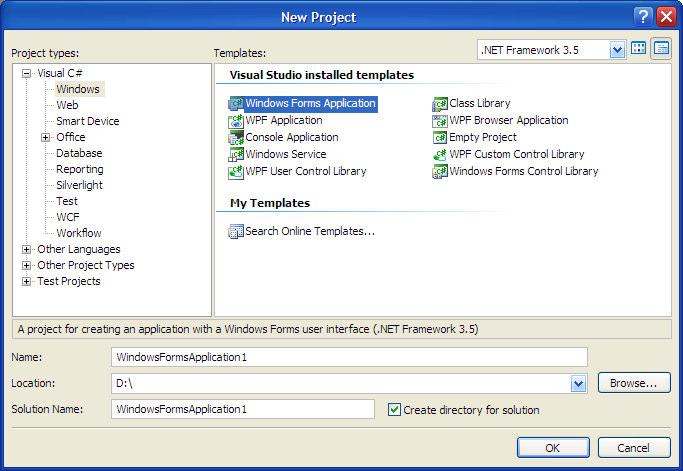Choose 'Console Application' template text
The width and height of the screenshot is (683, 471).
pyautogui.click(x=292, y=138)
